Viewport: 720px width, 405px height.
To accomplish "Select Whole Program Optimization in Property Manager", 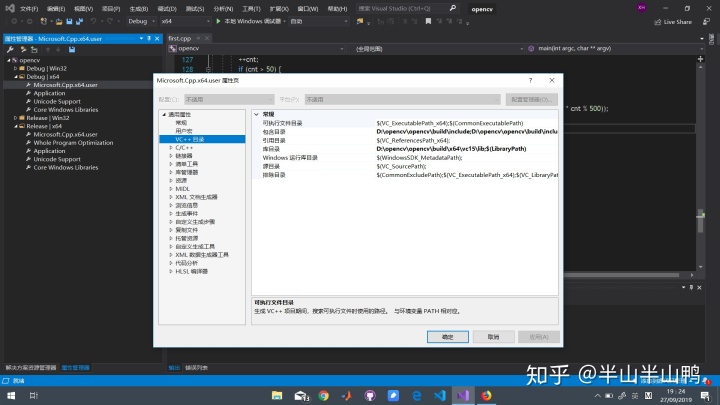I will point(73,143).
